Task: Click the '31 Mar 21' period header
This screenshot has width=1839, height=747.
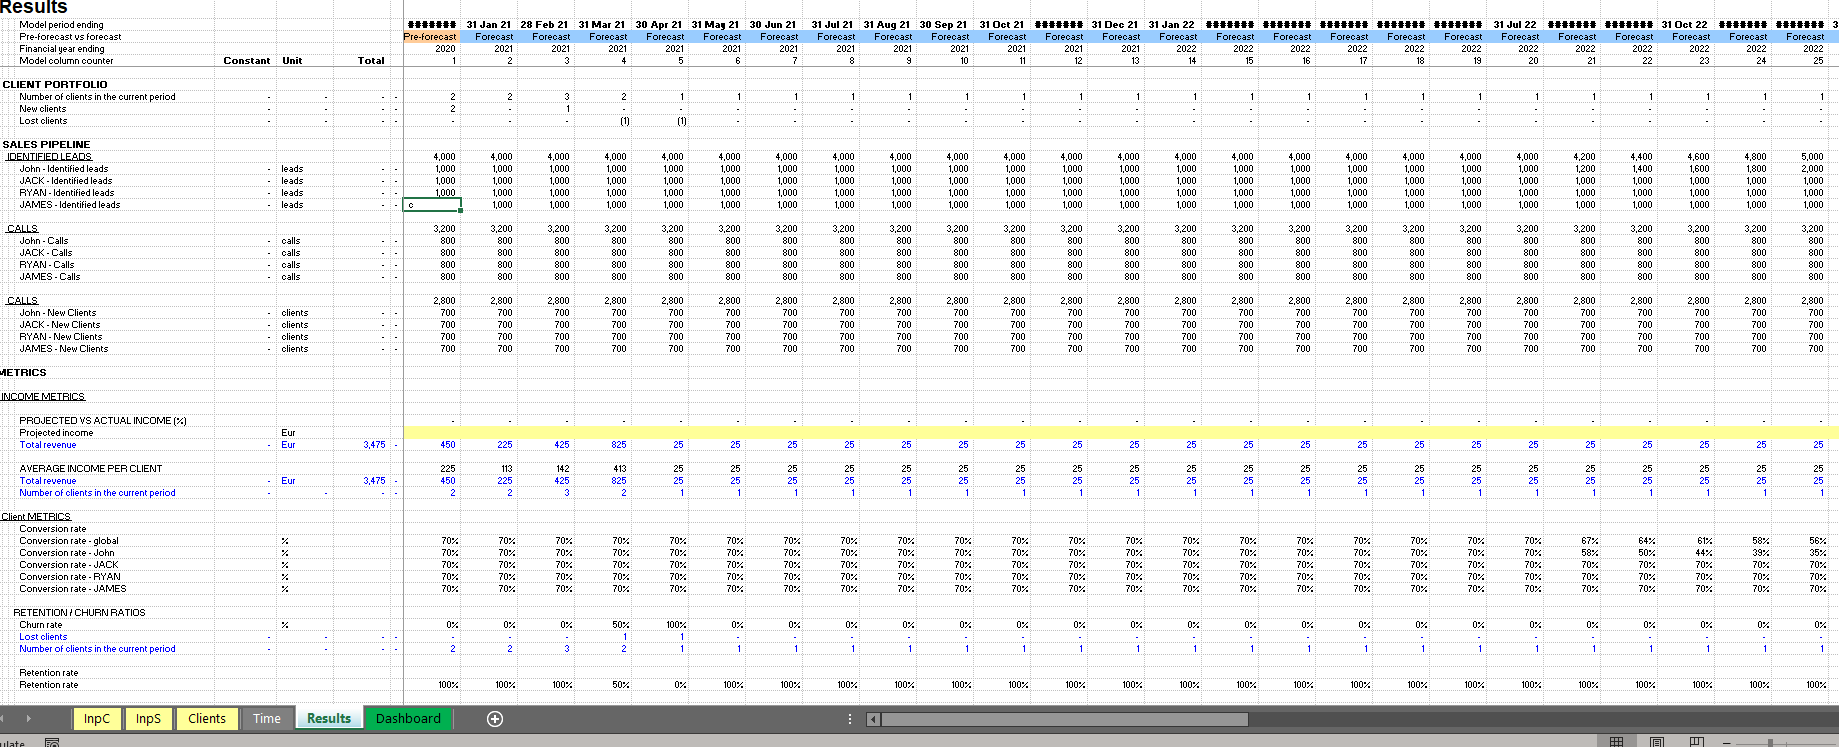Action: coord(602,25)
